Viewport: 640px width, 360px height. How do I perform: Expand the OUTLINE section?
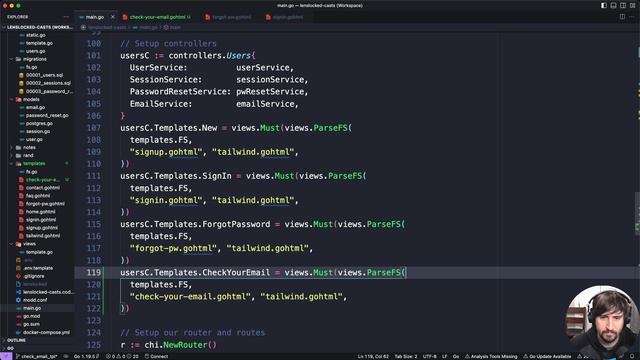click(x=16, y=340)
